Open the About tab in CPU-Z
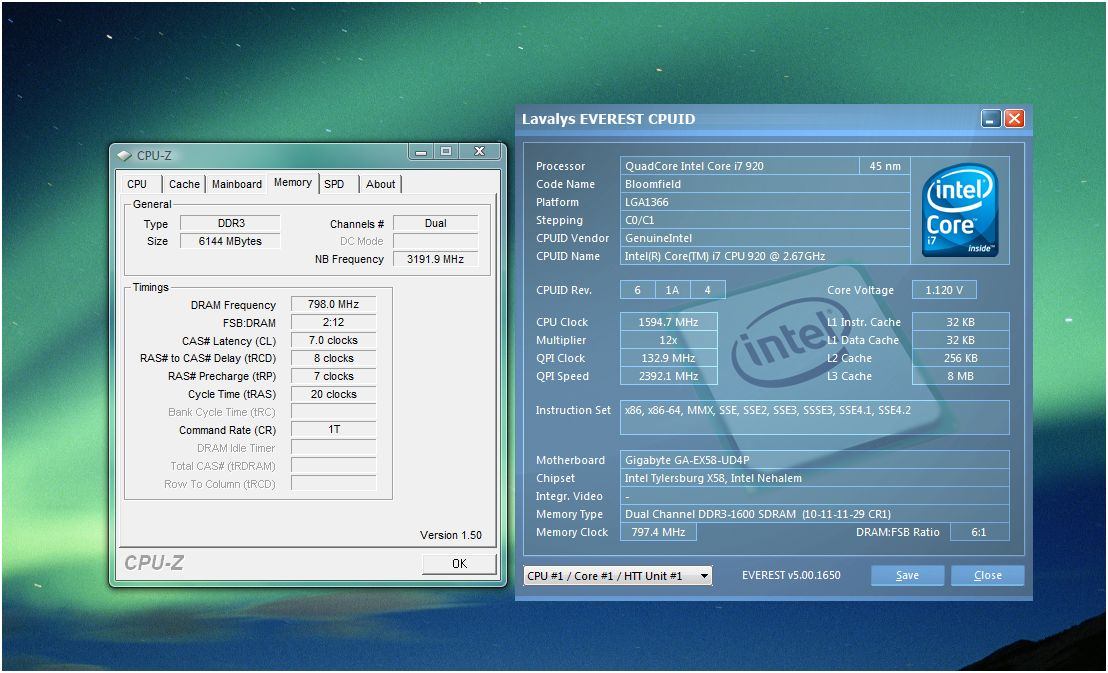The height and width of the screenshot is (673, 1108). (x=380, y=184)
